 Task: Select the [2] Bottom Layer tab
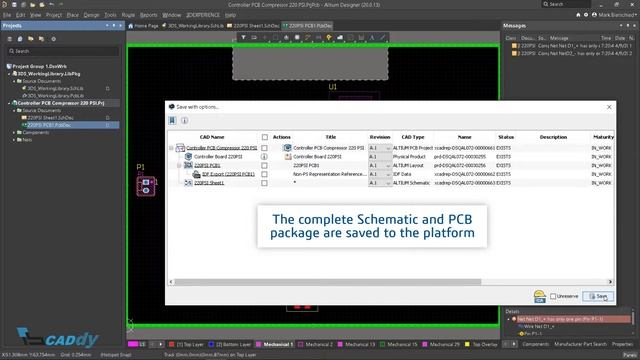click(x=230, y=344)
